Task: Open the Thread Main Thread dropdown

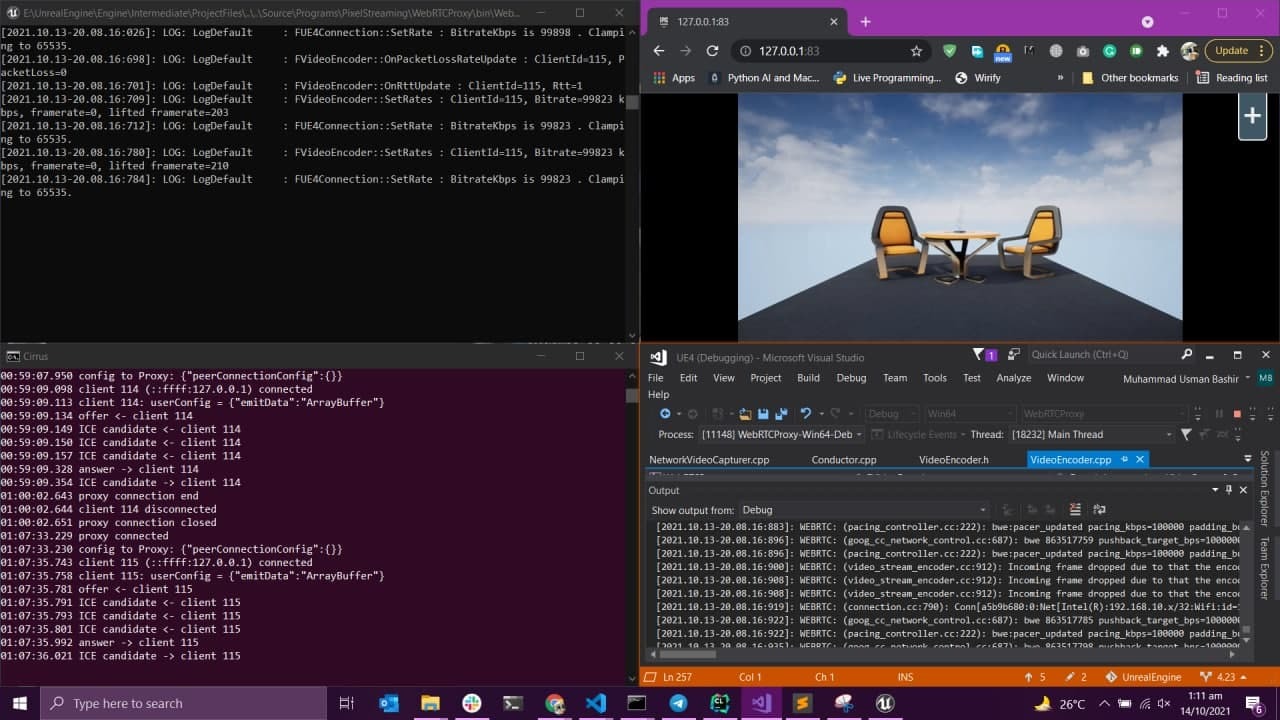Action: click(1168, 435)
